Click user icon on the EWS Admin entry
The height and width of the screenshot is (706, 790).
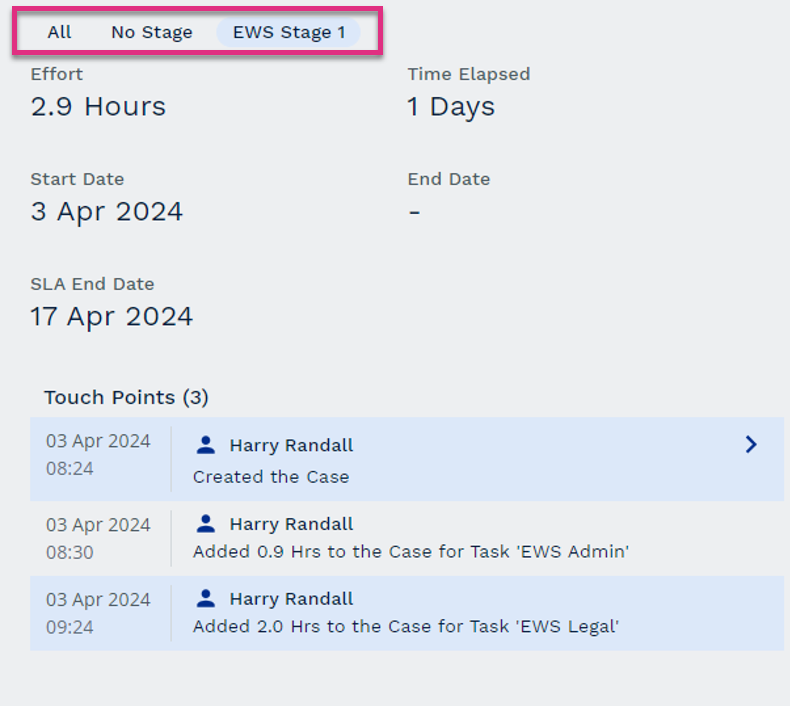pos(206,524)
